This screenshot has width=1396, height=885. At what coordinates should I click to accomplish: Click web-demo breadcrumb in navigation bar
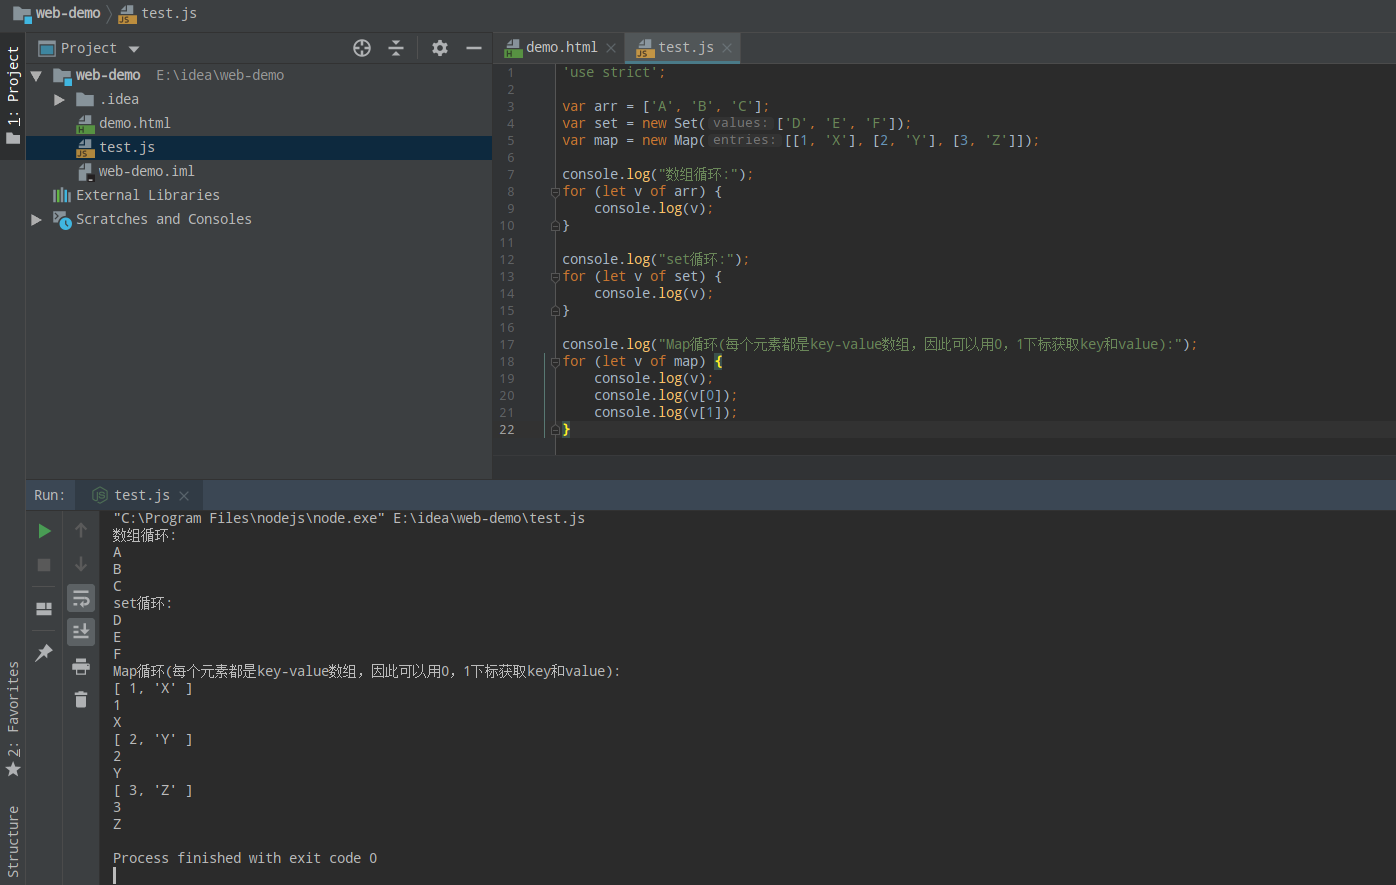[x=57, y=13]
